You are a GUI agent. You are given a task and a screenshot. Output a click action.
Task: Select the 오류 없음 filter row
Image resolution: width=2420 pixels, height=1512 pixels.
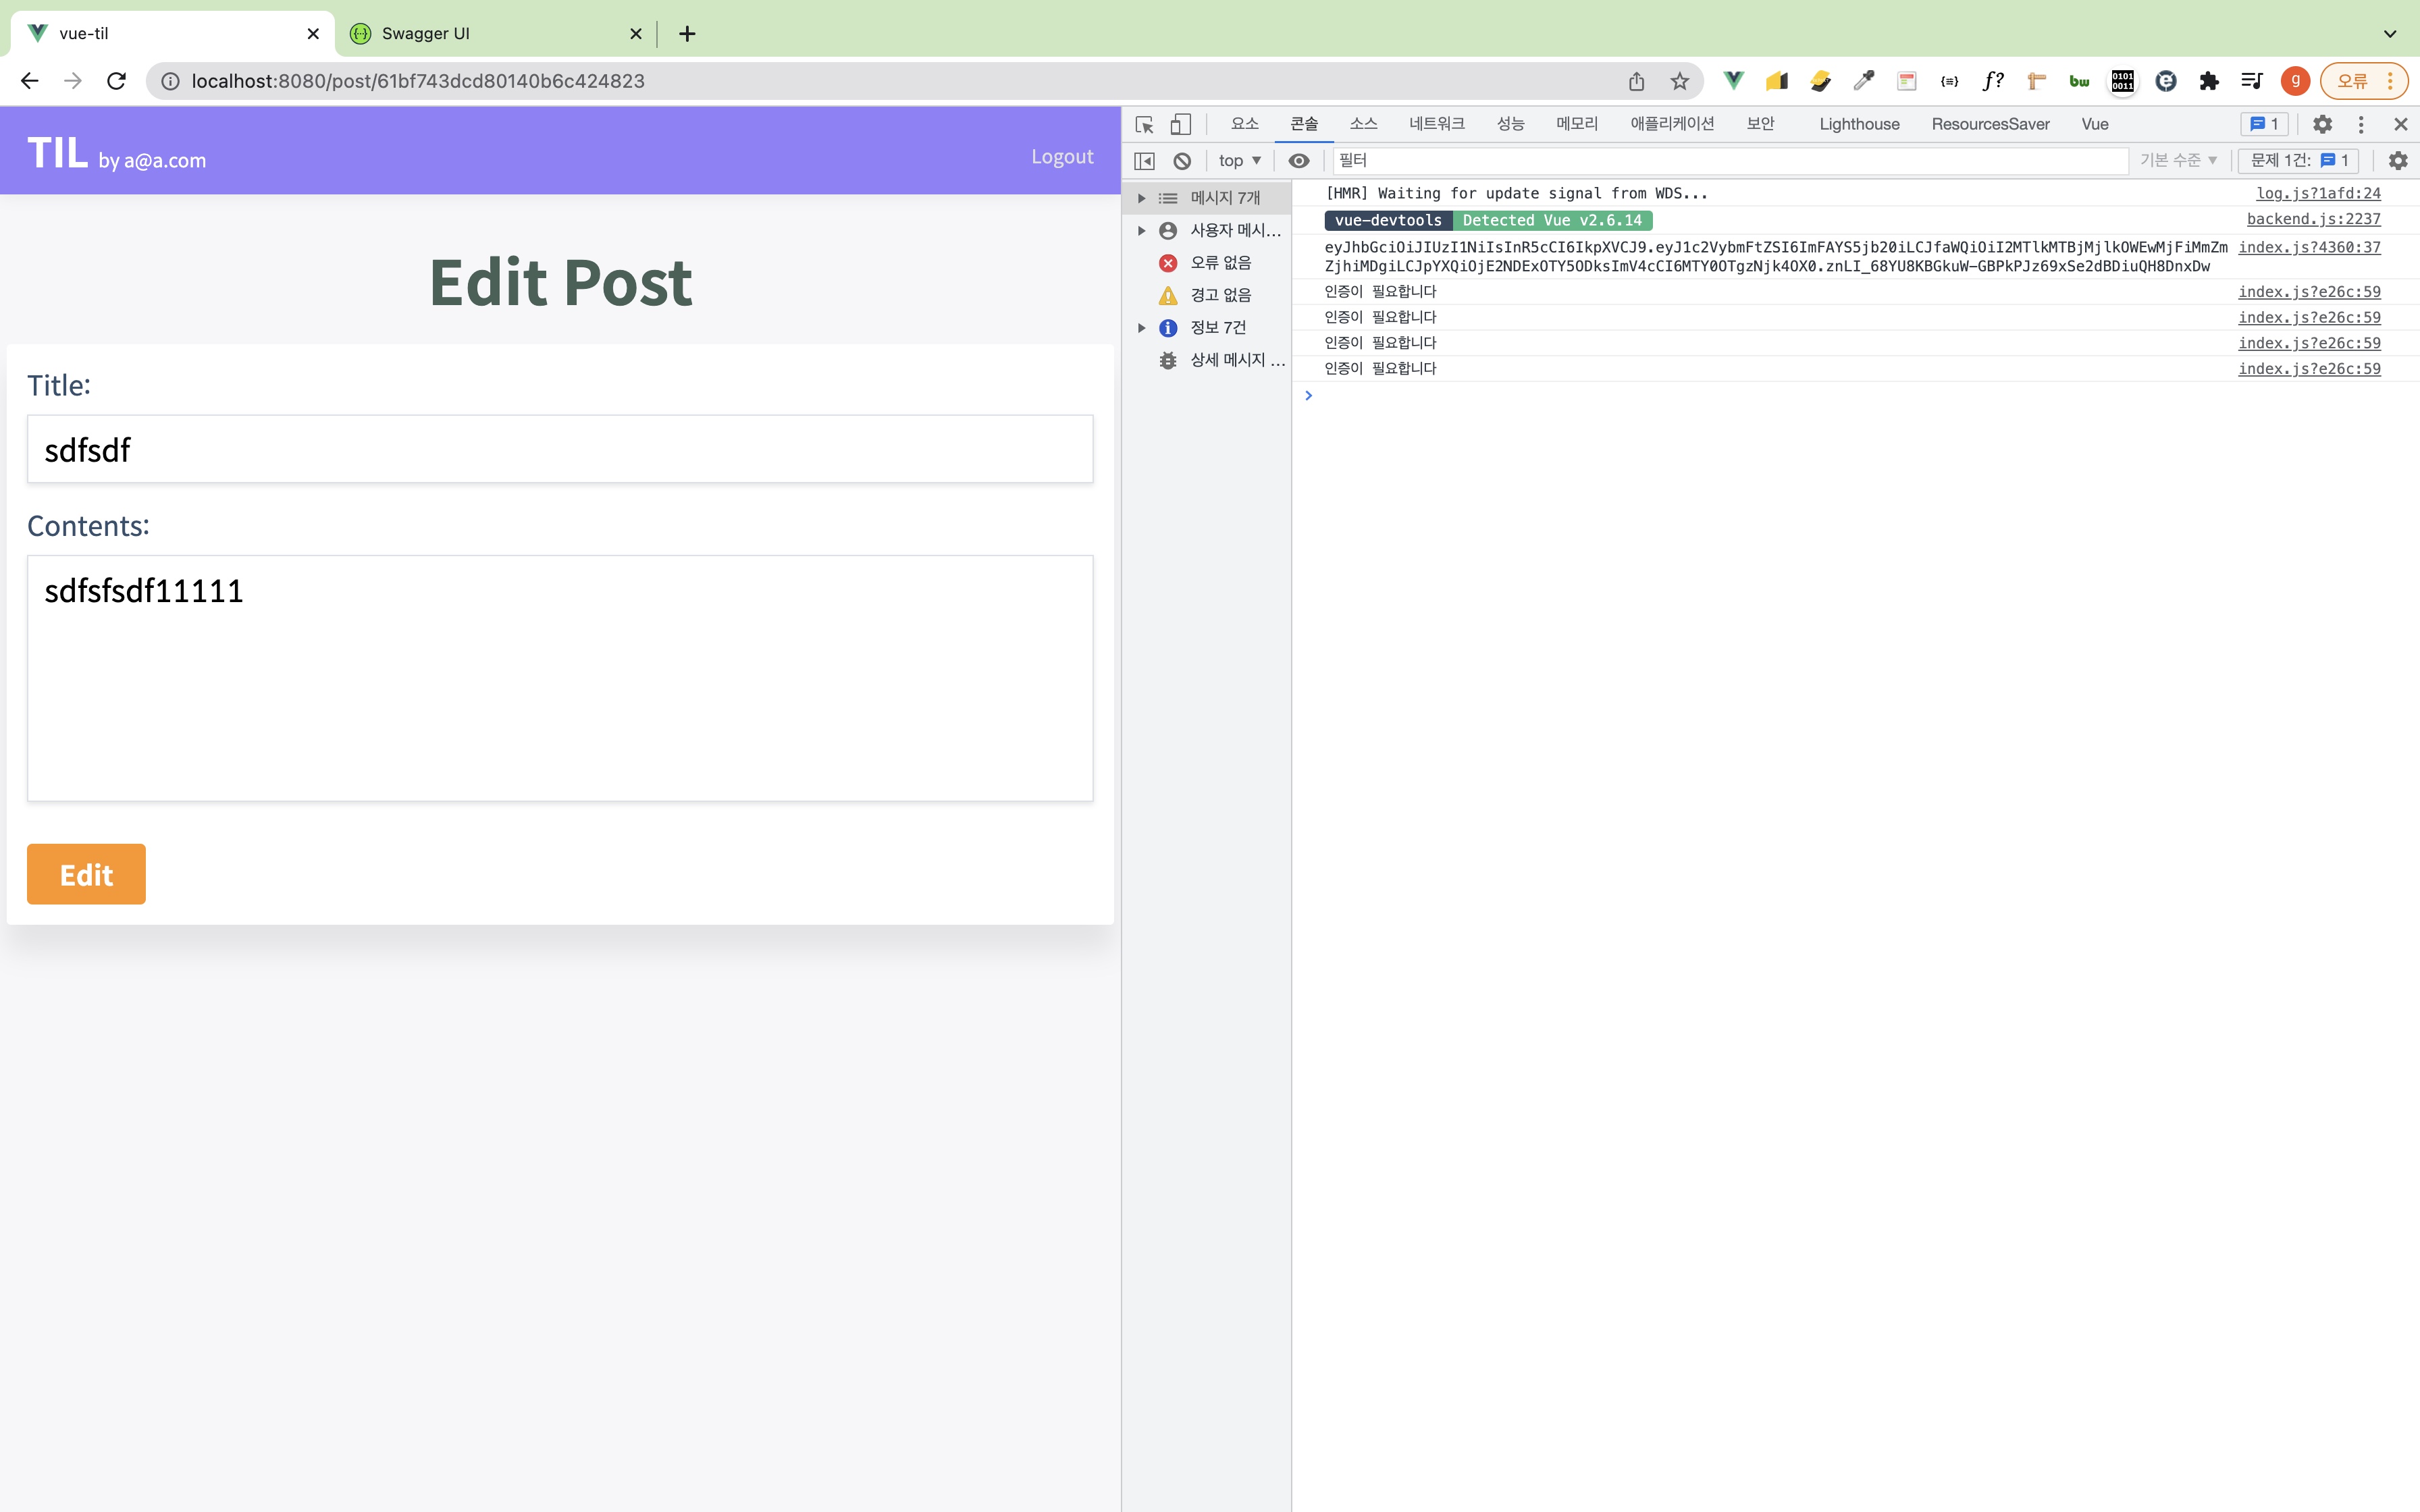(1207, 263)
